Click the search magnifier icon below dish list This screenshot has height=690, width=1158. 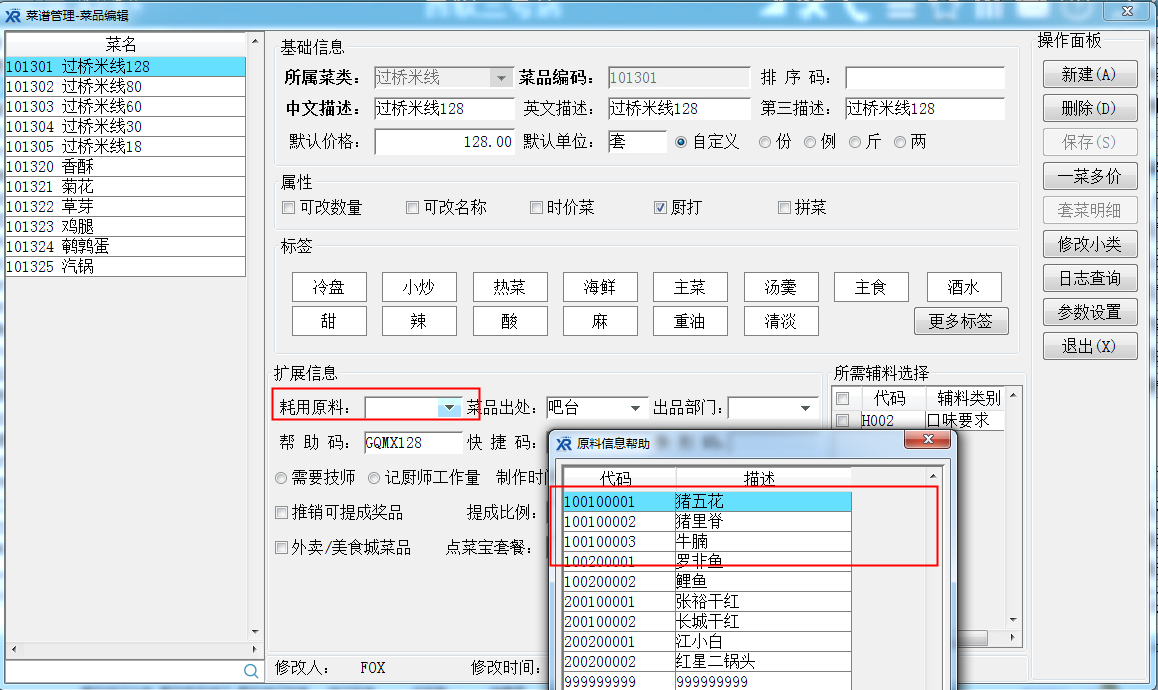tap(251, 672)
